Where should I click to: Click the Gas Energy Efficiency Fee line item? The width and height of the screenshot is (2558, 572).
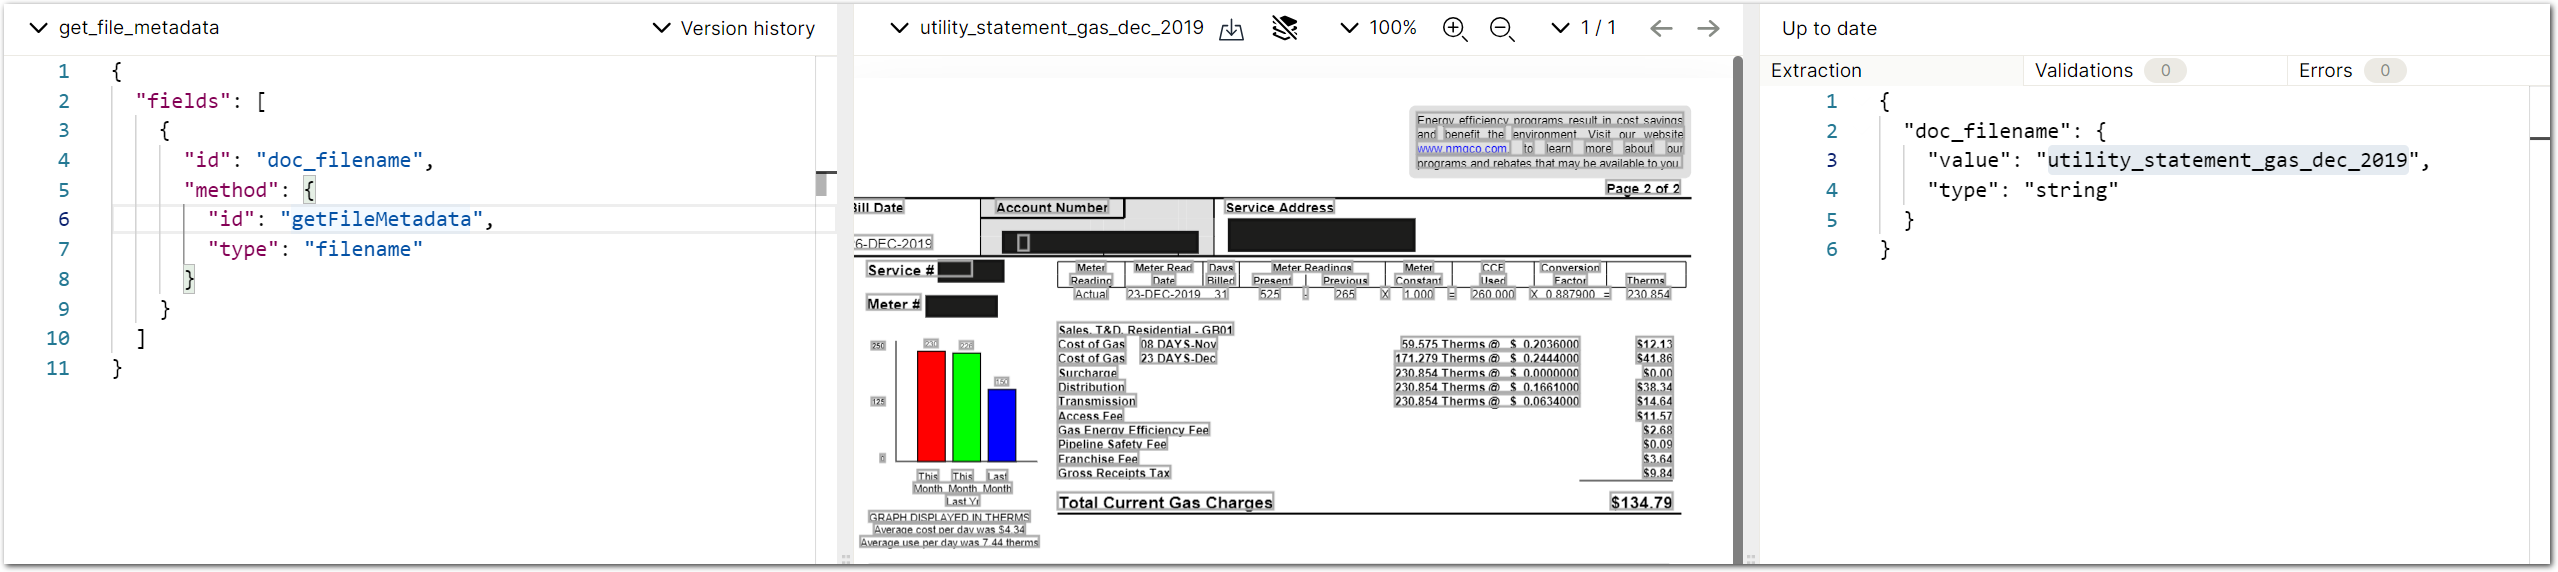click(1133, 430)
